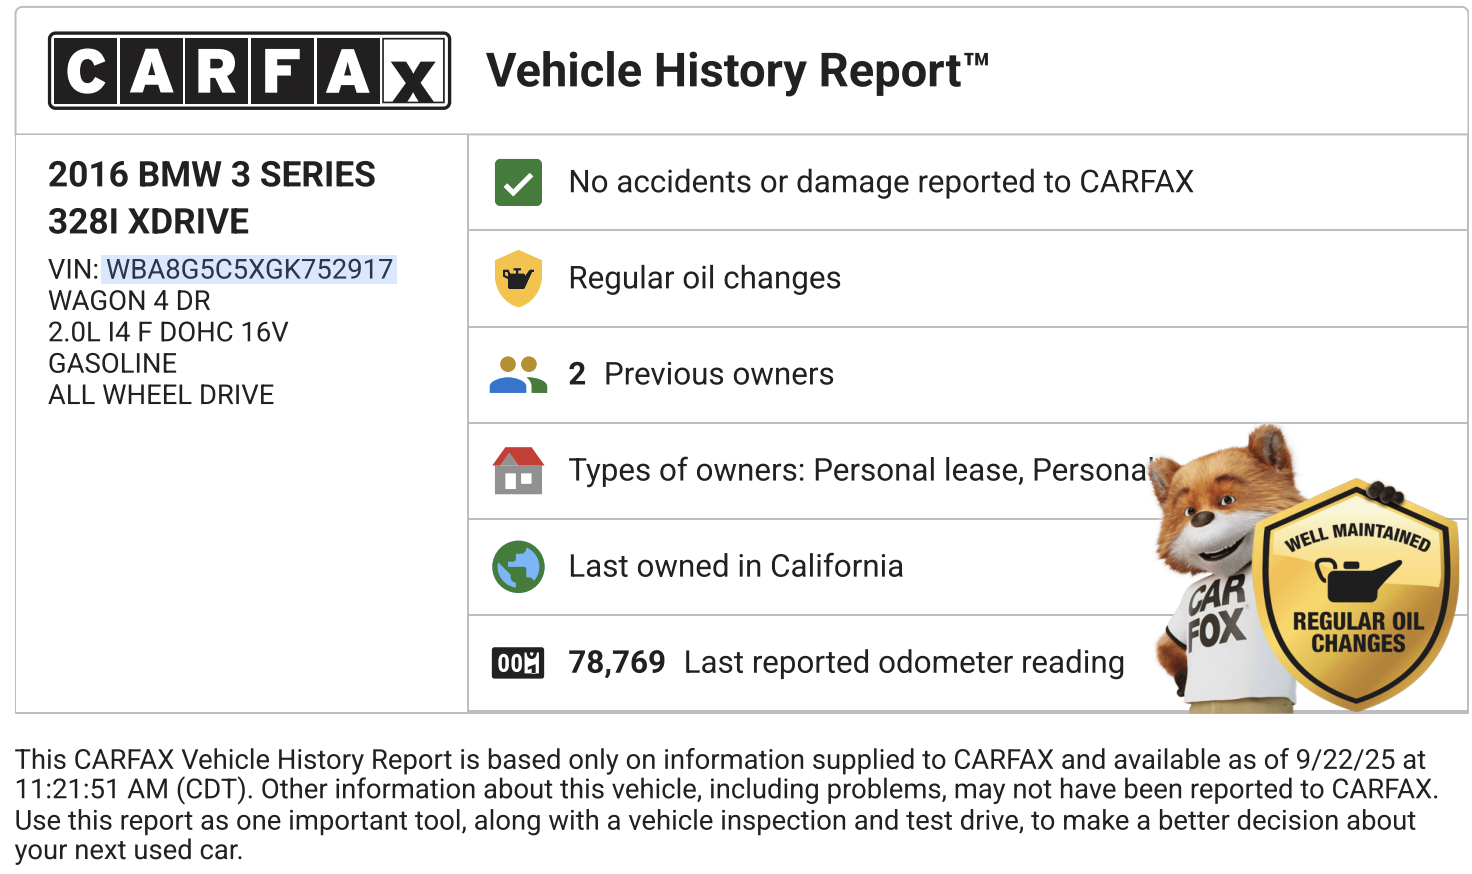Click the house icon for owner types

click(518, 470)
